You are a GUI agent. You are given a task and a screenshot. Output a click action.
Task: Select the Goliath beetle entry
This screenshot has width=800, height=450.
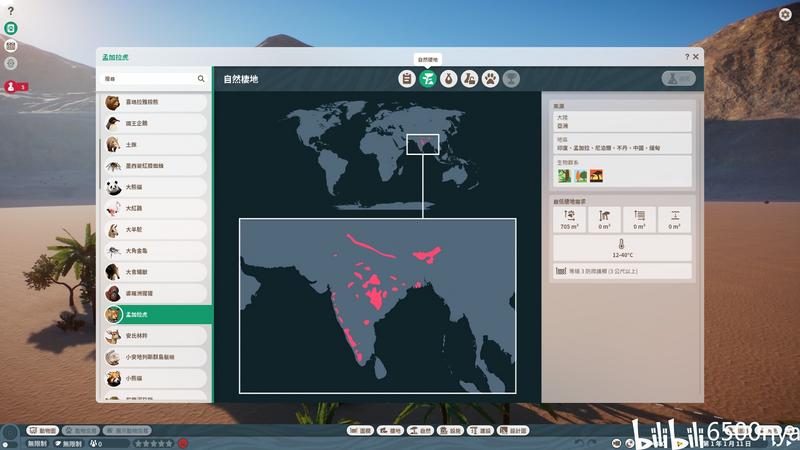click(x=155, y=251)
